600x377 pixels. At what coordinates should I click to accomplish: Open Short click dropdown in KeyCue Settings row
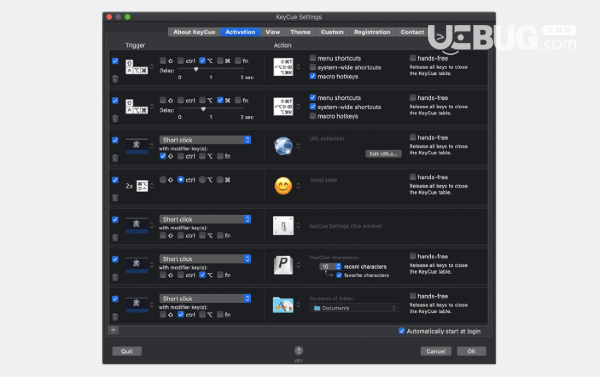point(205,219)
